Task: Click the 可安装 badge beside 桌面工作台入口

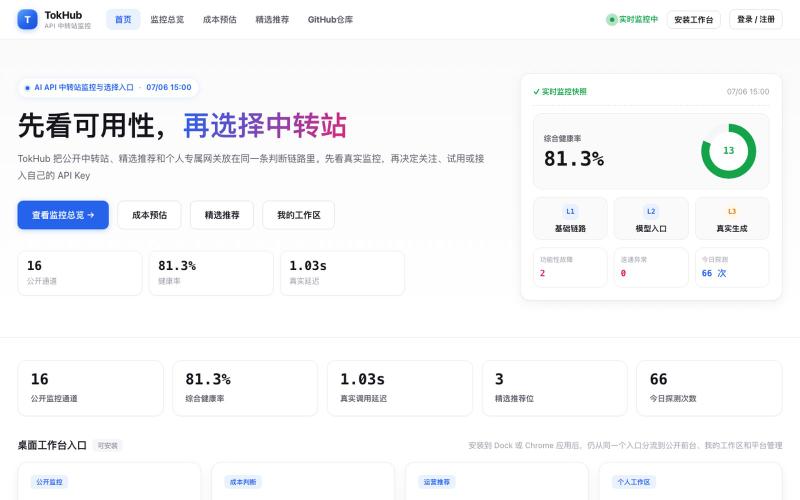Action: (x=108, y=445)
